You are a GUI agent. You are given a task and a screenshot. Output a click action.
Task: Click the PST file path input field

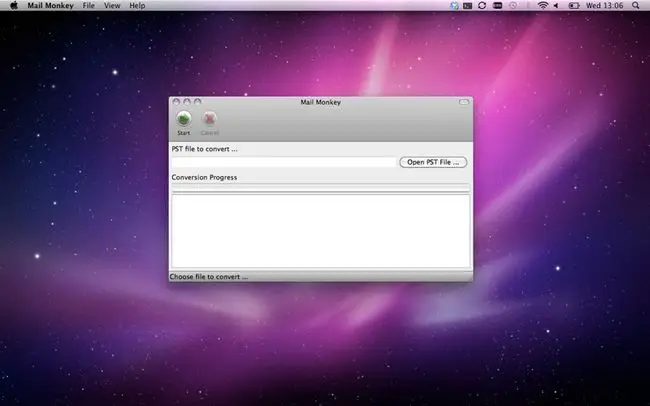(284, 162)
